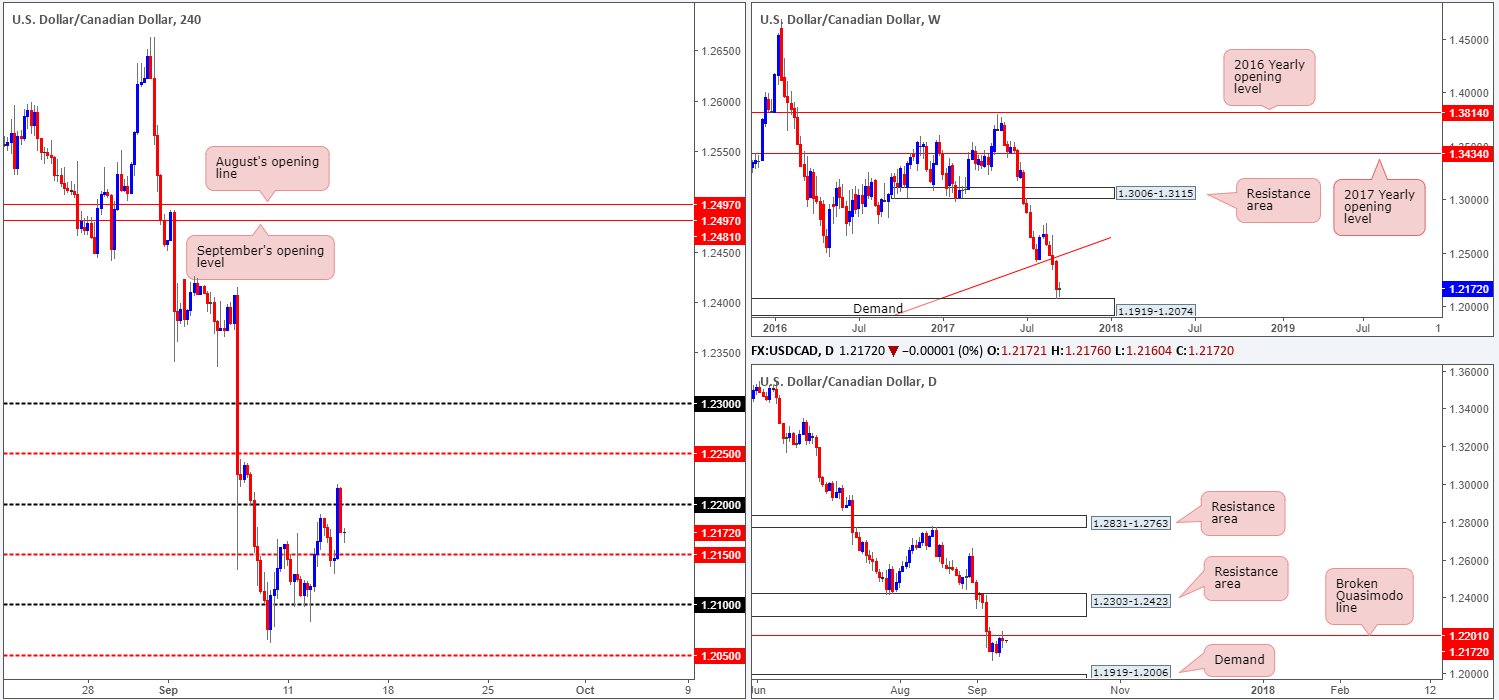
Task: Click the 1.1919-1.2074 zone label
Action: (1156, 311)
